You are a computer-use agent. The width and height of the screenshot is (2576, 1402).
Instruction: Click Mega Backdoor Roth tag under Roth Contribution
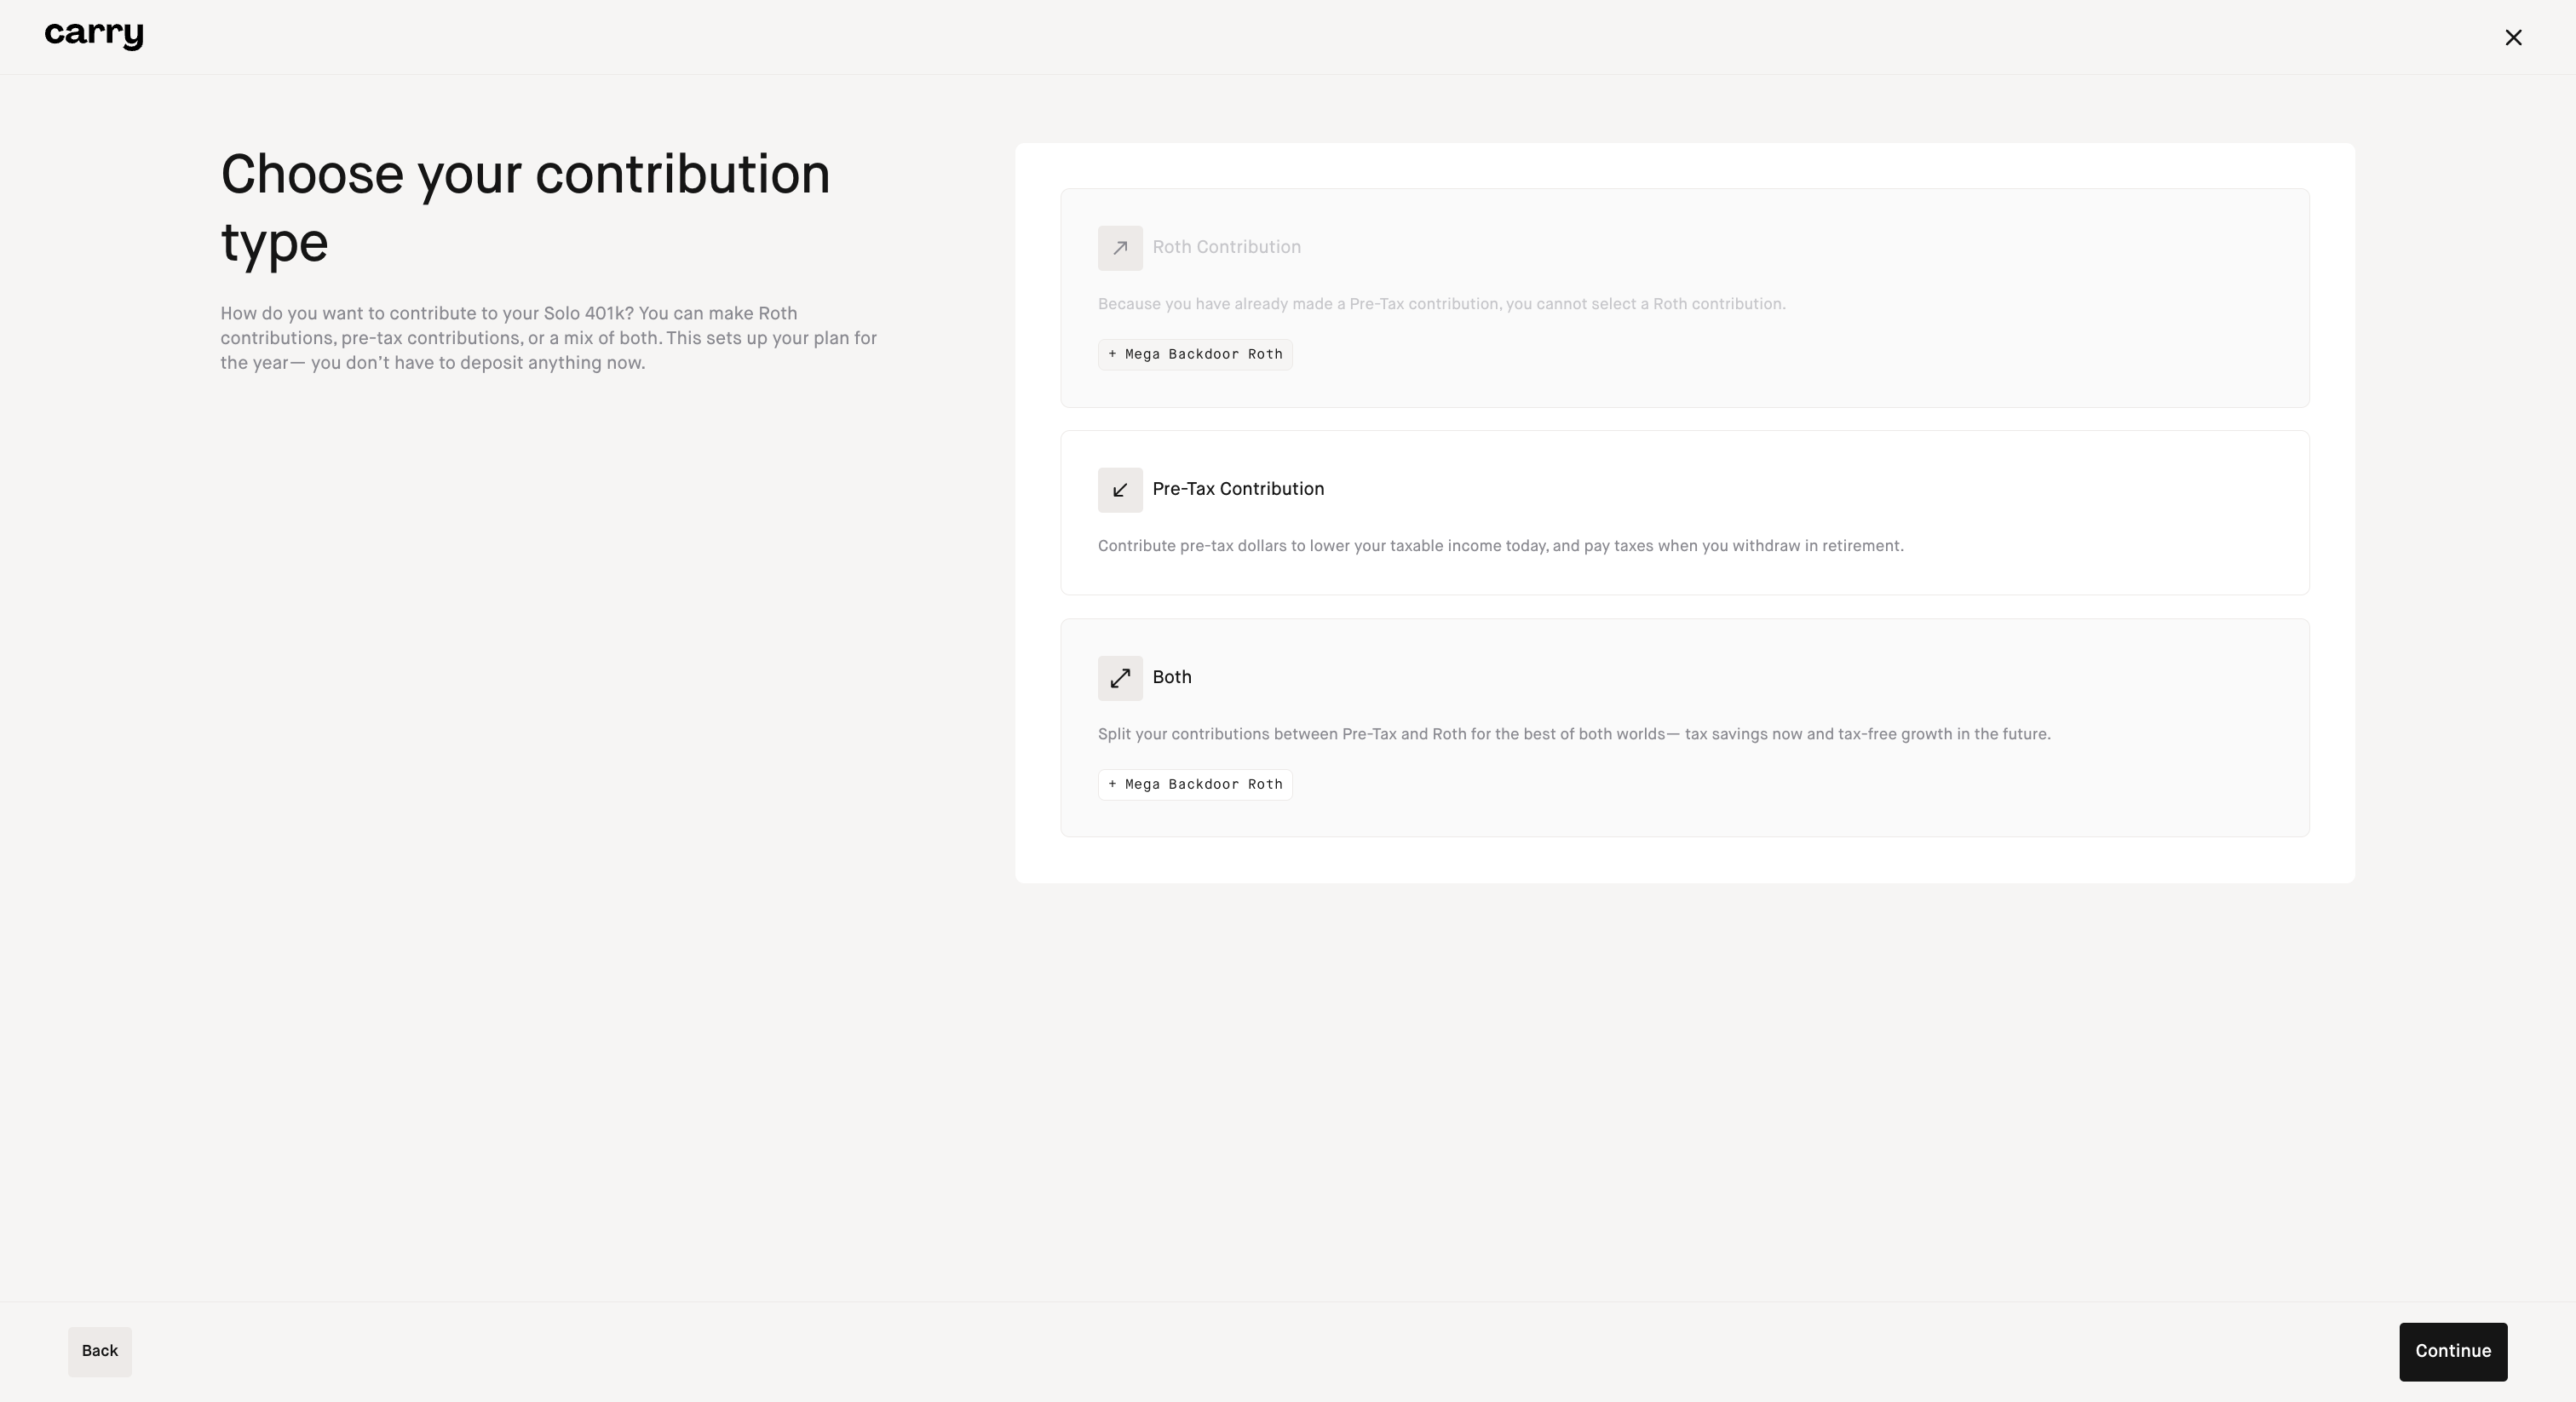[x=1194, y=354]
